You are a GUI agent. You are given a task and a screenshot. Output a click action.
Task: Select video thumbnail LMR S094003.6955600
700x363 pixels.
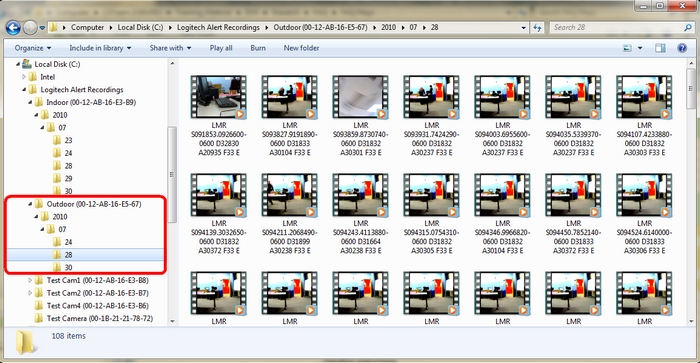point(503,97)
